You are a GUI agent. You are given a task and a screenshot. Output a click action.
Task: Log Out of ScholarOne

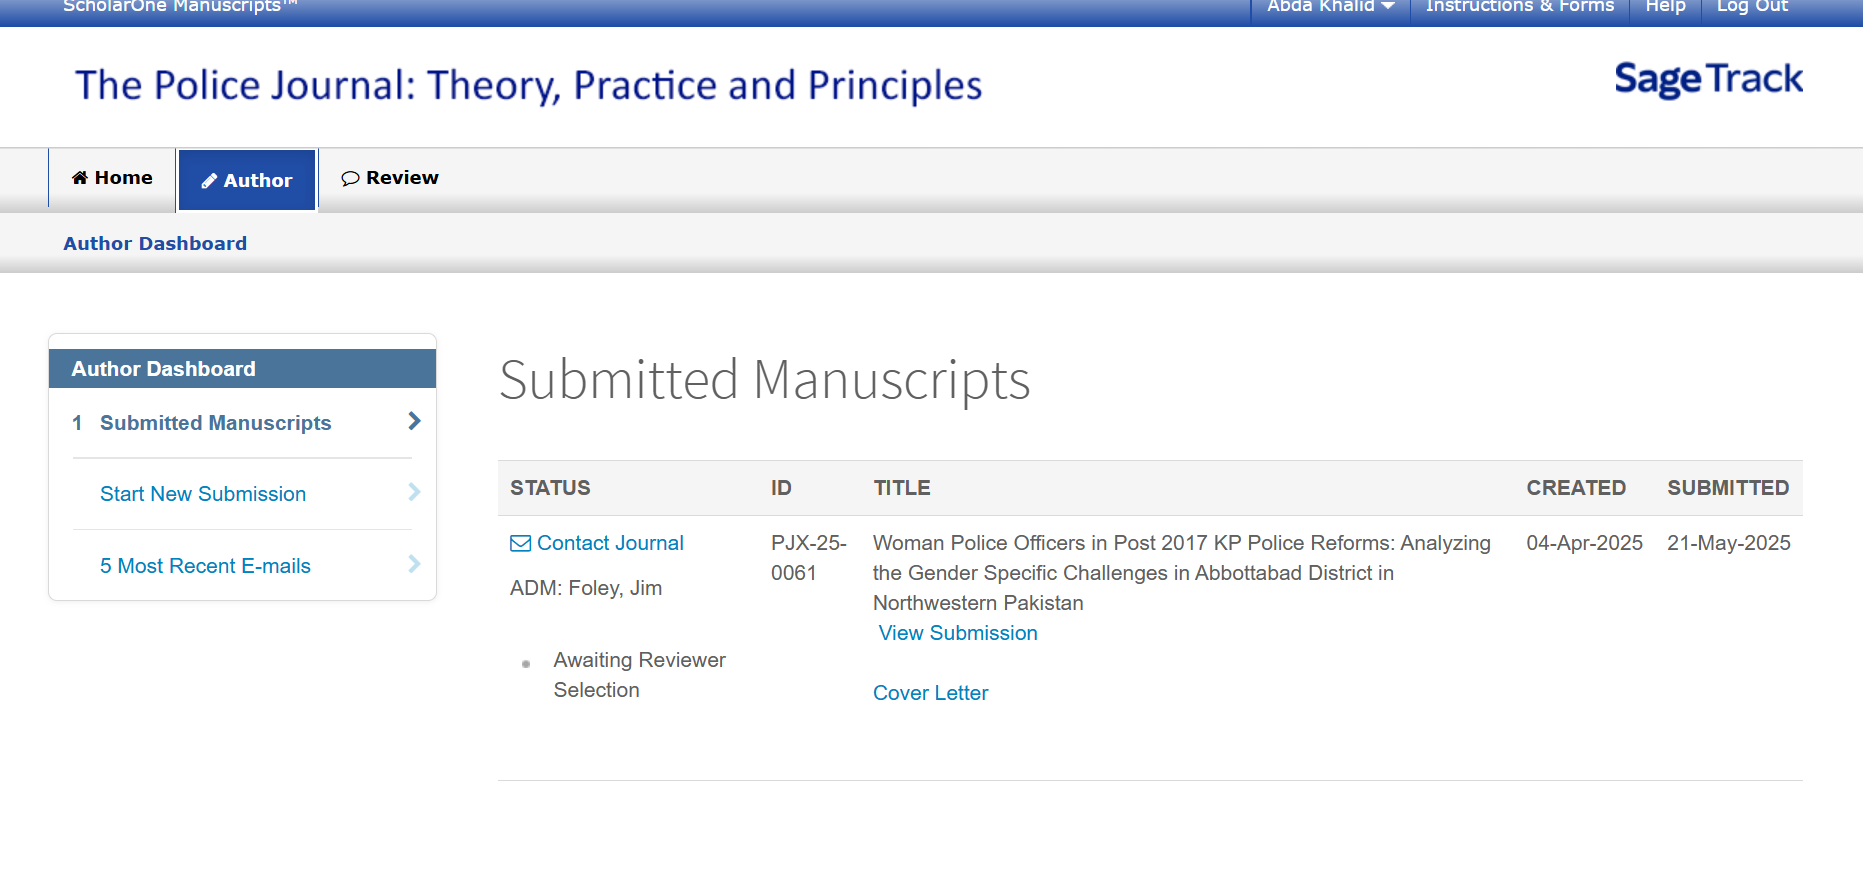tap(1752, 7)
